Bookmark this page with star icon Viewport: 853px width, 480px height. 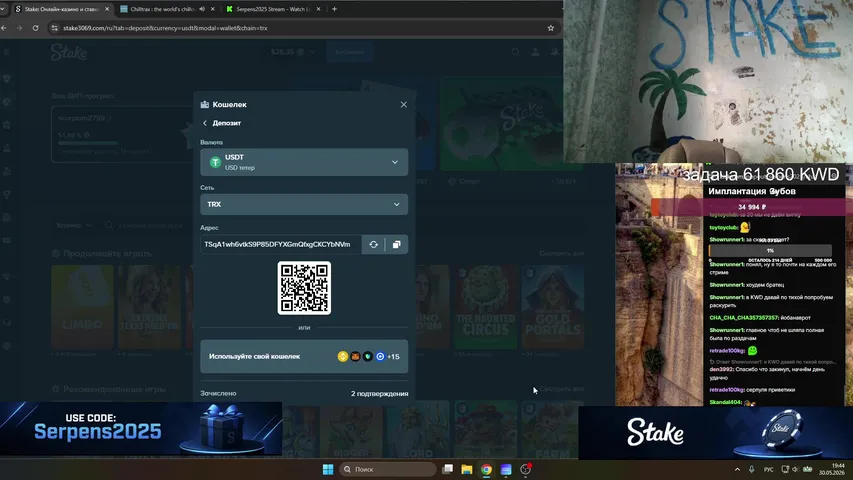click(551, 28)
